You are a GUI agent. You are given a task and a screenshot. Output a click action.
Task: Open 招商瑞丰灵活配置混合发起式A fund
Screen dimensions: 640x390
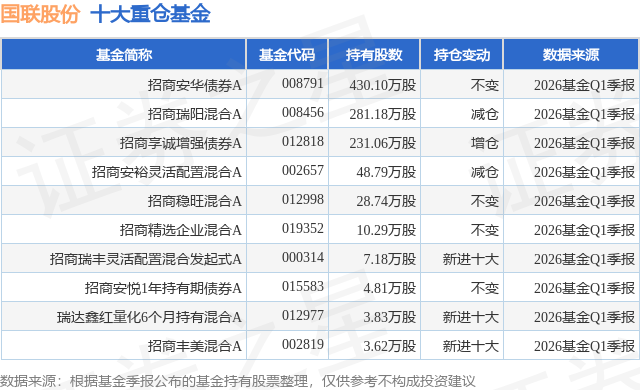pyautogui.click(x=146, y=259)
